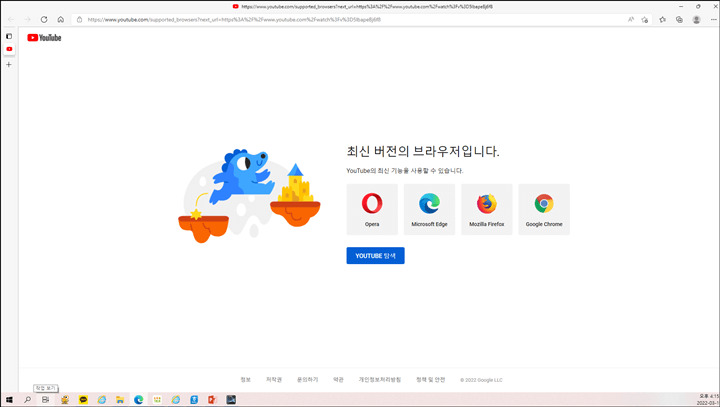Open Edge Settings and more menu
The height and width of the screenshot is (407, 720).
pos(713,19)
